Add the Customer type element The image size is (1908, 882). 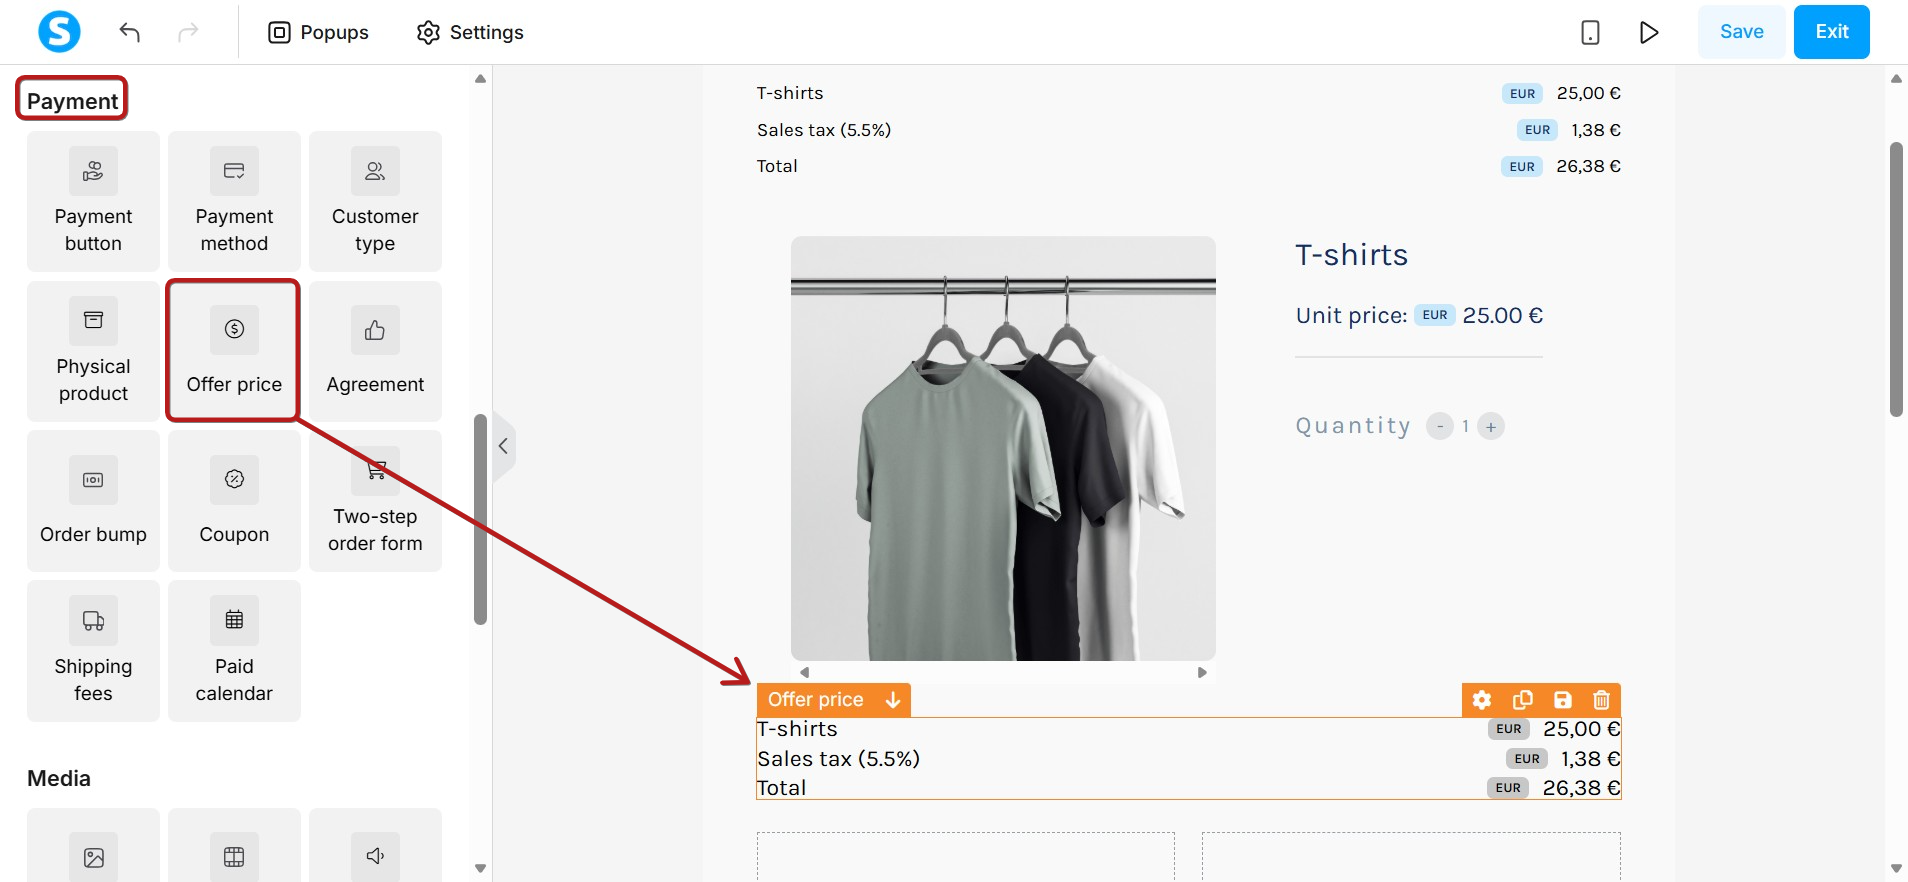375,201
